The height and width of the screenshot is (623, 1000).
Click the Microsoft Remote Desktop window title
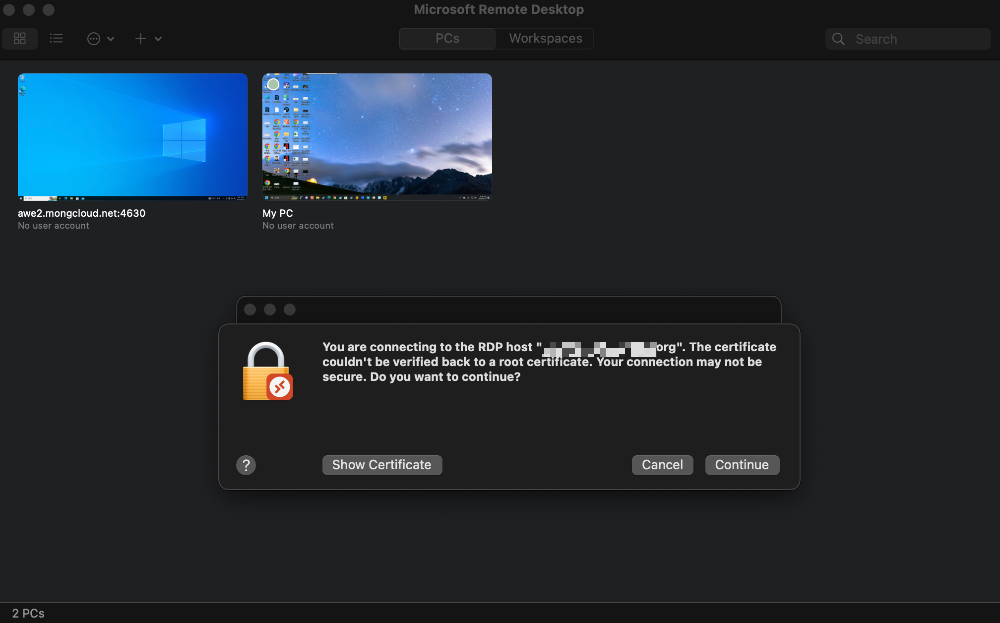[x=499, y=10]
